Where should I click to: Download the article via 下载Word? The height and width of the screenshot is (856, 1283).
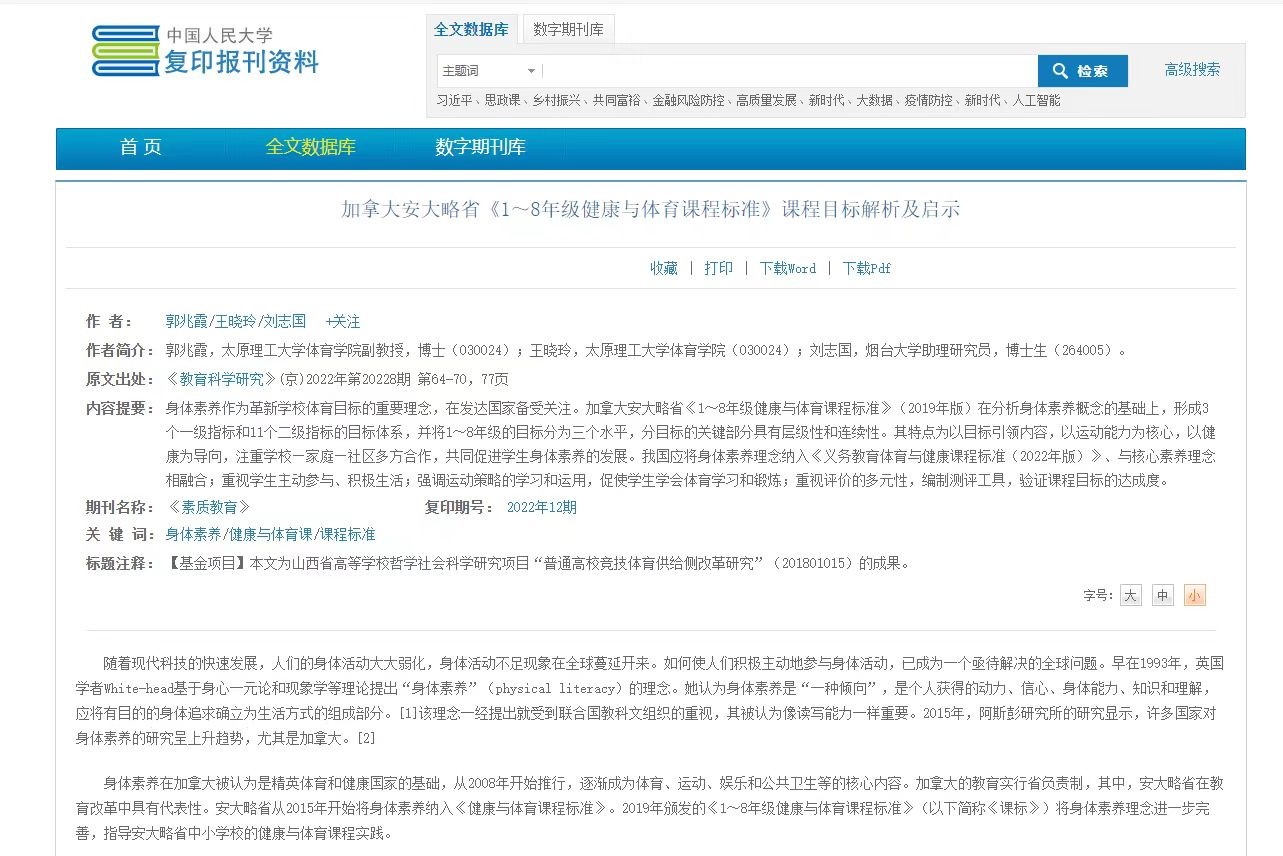tap(787, 268)
